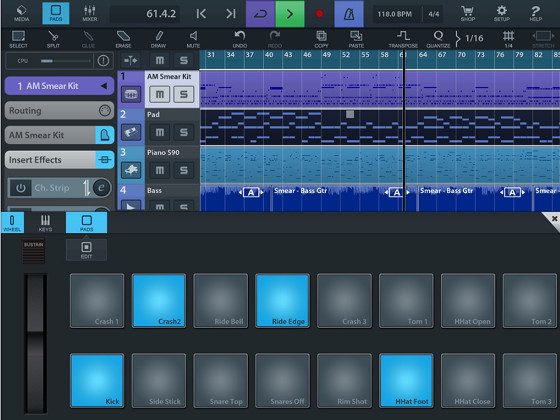560x420 pixels.
Task: Open Pads view in top bar
Action: [56, 13]
